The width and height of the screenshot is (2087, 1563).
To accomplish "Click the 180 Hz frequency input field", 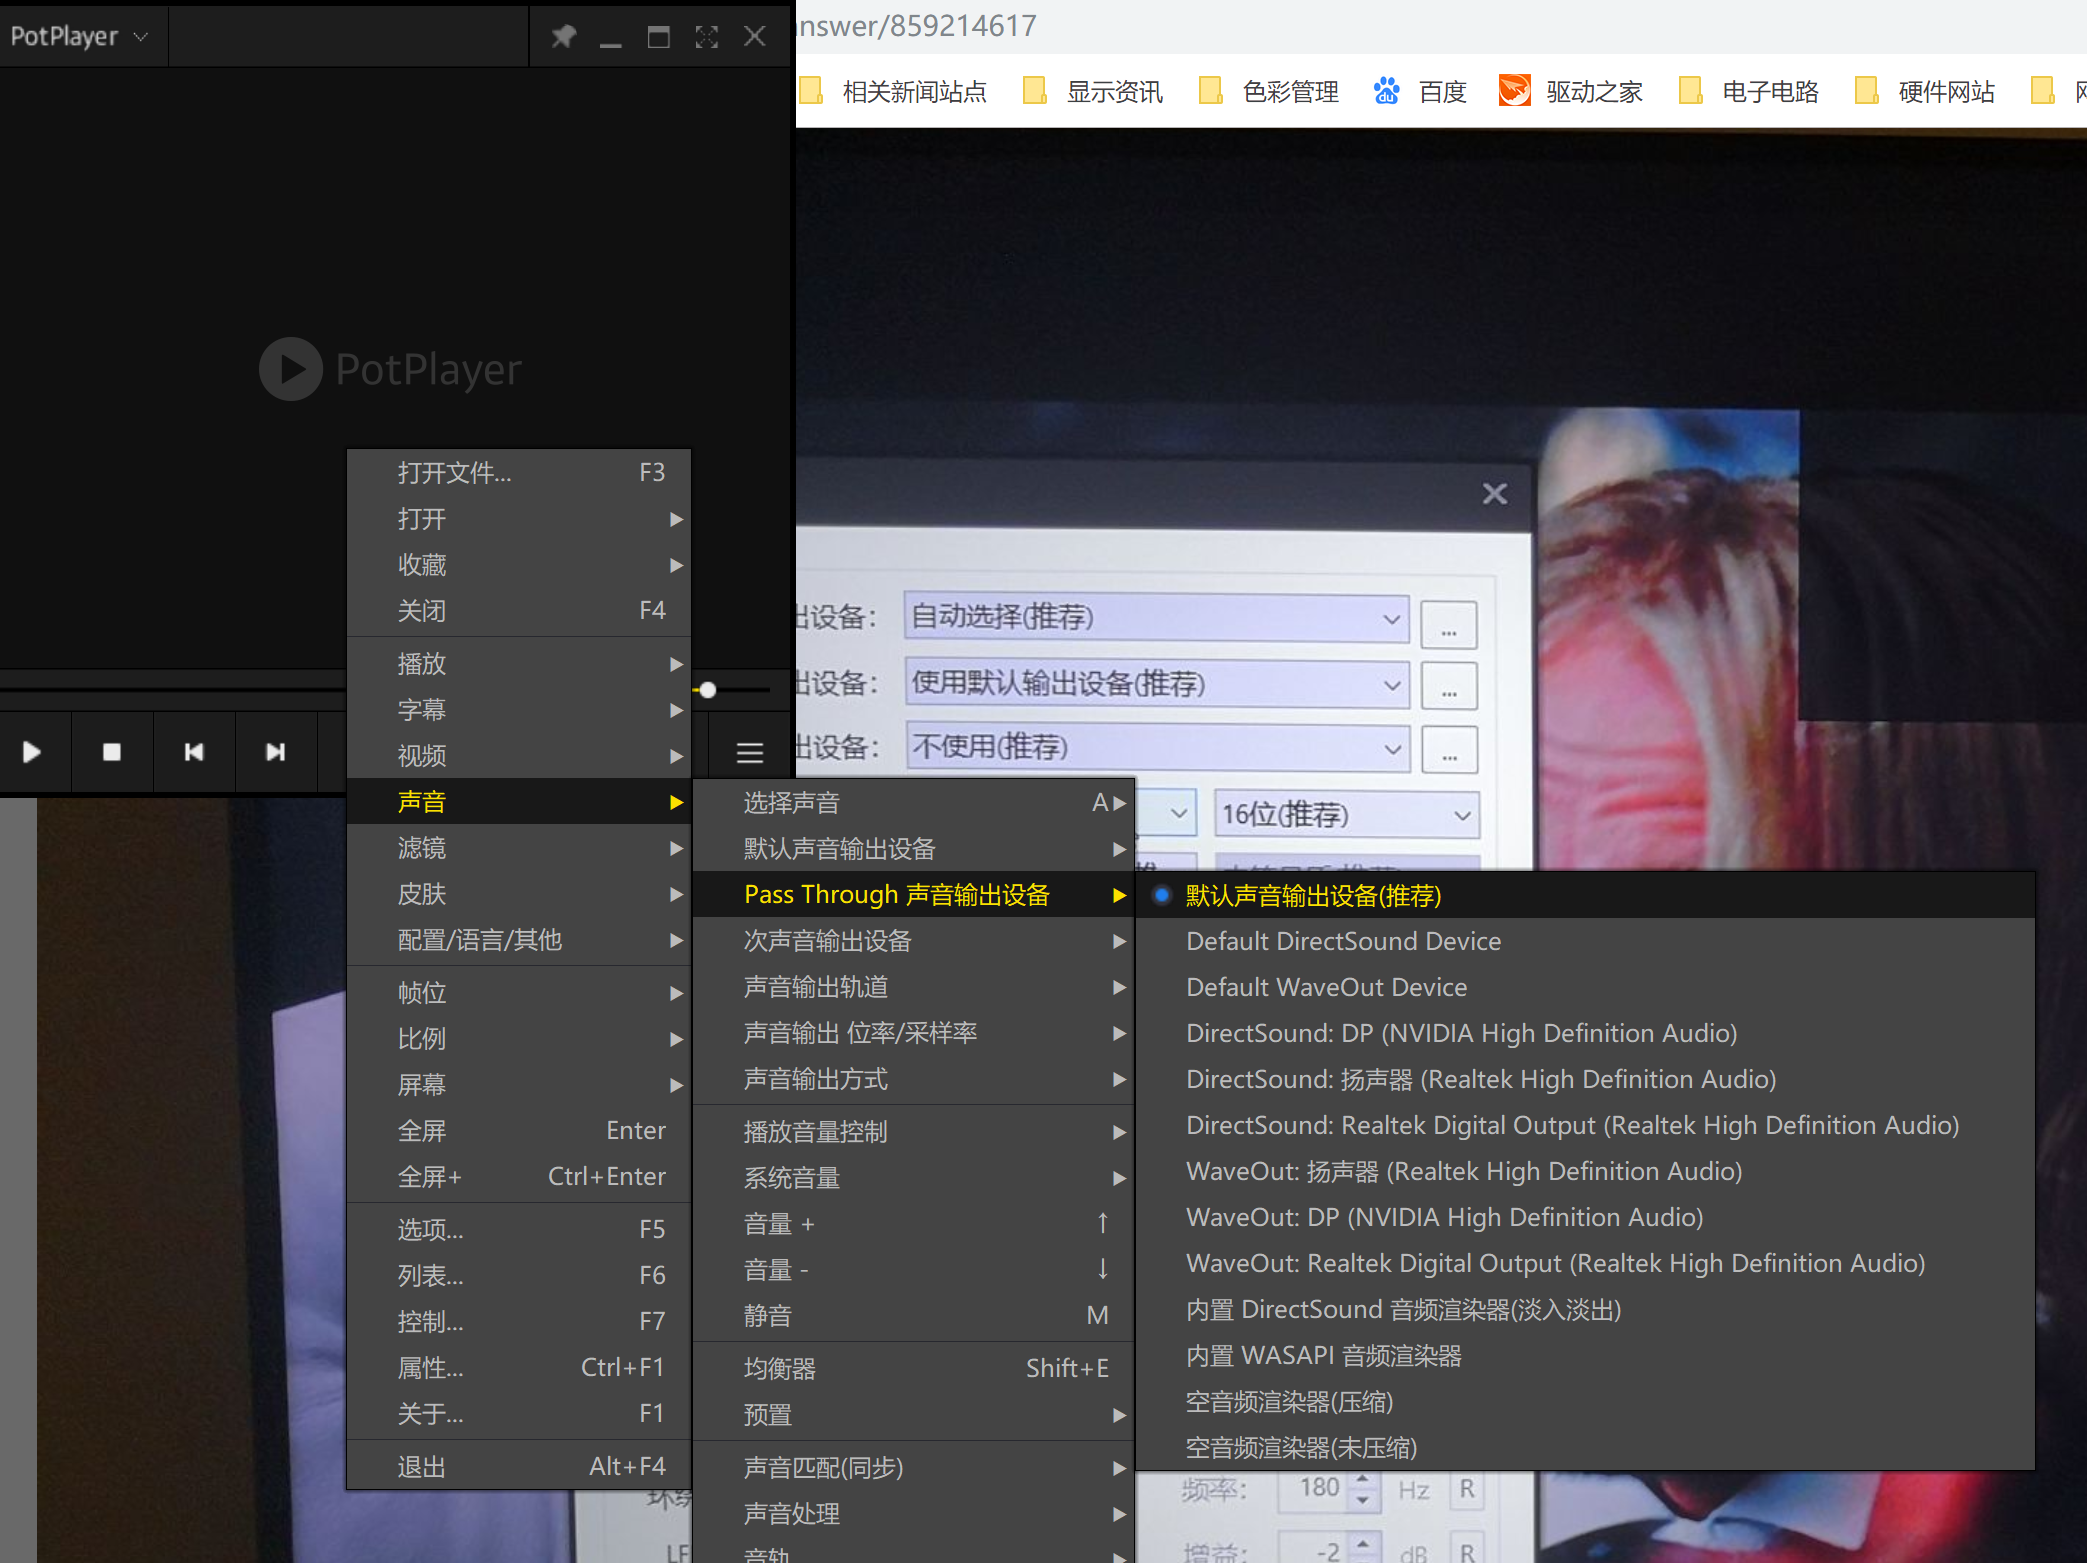I will (x=1318, y=1488).
